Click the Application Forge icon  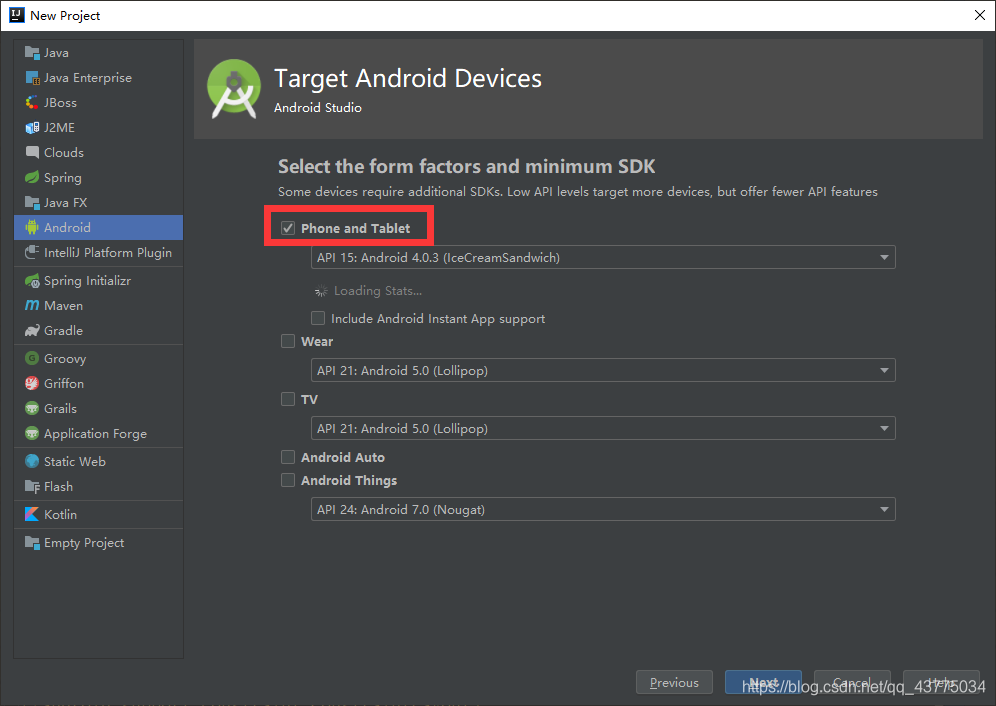[x=32, y=433]
